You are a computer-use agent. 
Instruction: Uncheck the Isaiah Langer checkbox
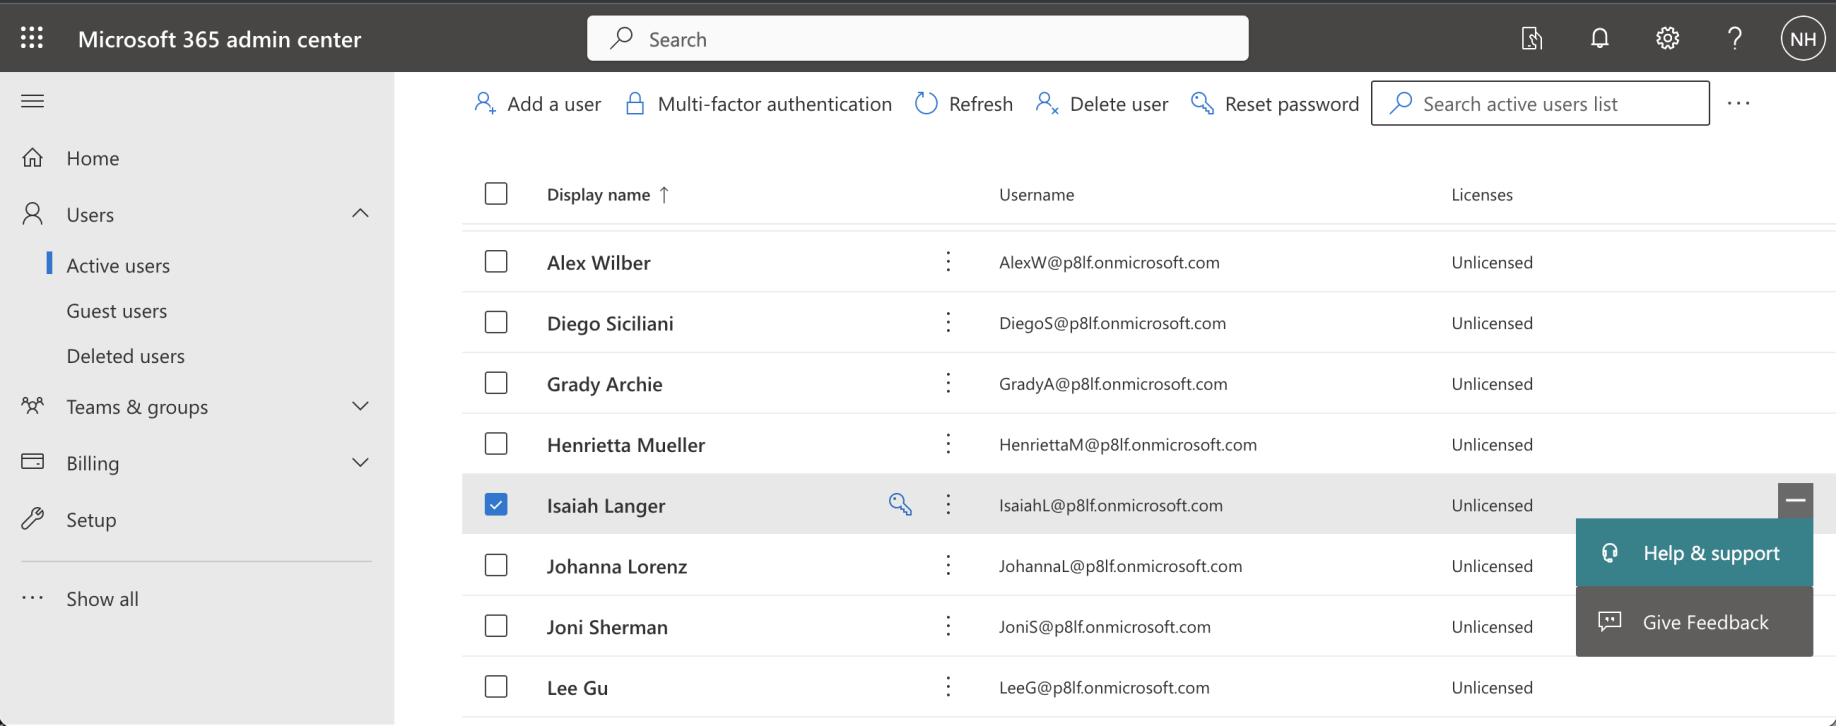(496, 504)
